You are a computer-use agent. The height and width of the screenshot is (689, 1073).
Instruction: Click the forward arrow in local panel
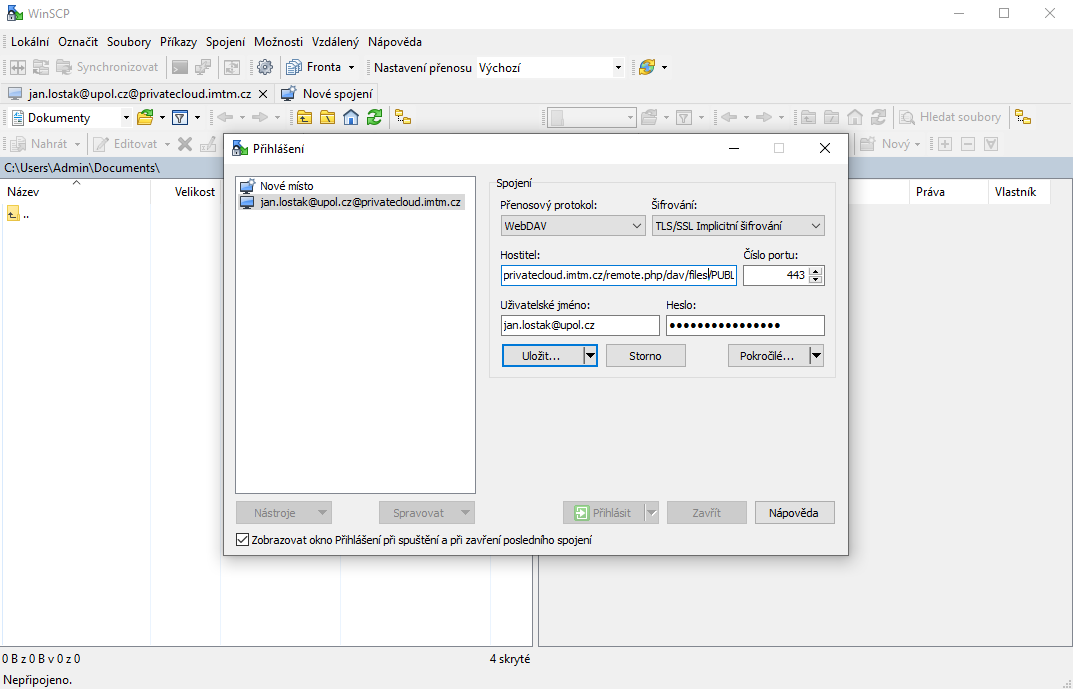pyautogui.click(x=260, y=118)
